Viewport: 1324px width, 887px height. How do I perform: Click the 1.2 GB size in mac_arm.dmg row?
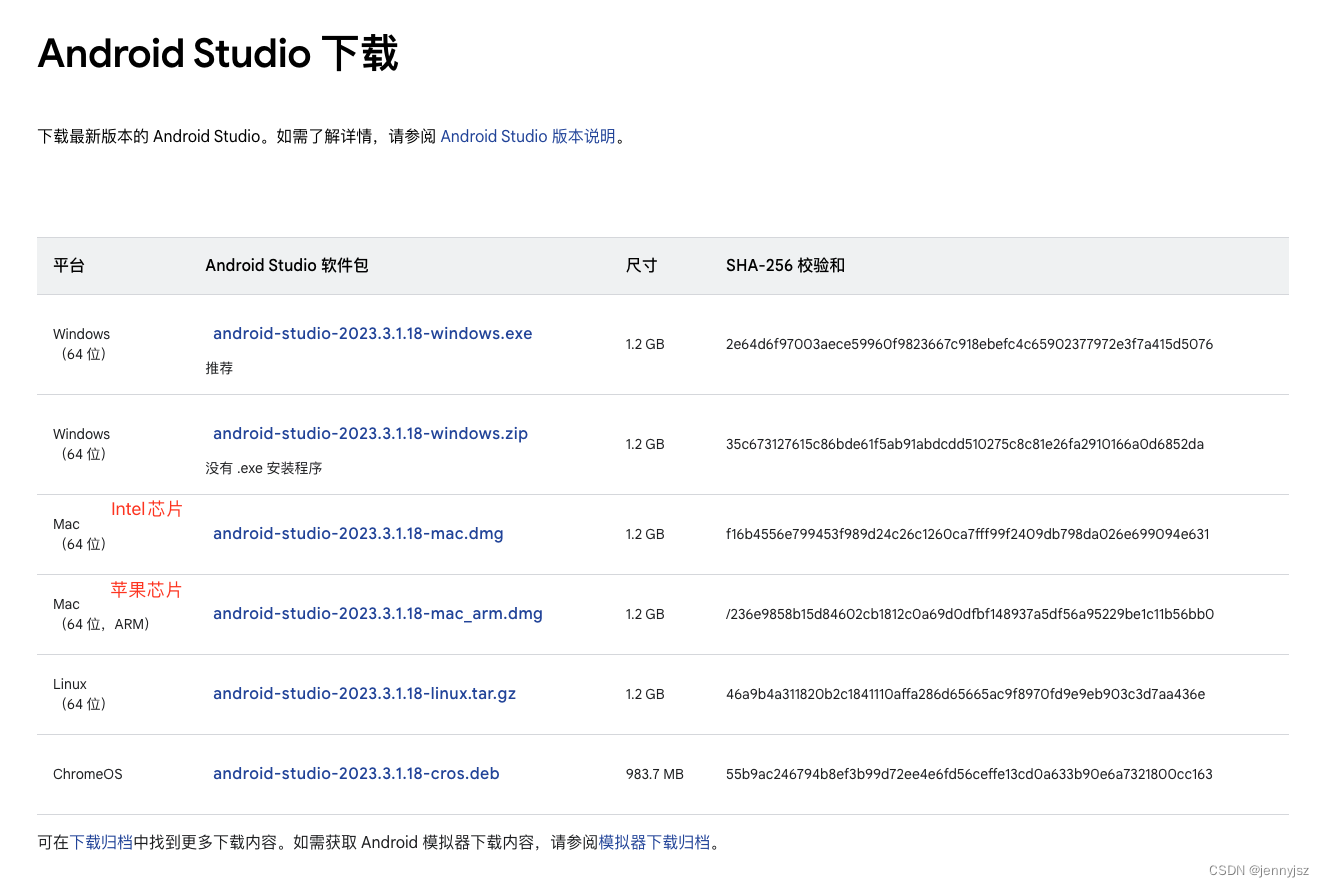(645, 614)
